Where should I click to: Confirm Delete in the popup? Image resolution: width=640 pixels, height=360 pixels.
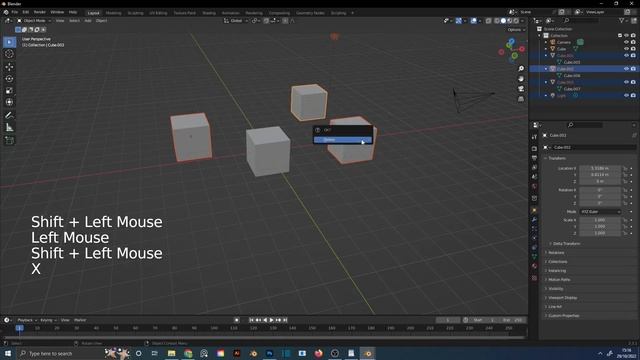(x=343, y=140)
